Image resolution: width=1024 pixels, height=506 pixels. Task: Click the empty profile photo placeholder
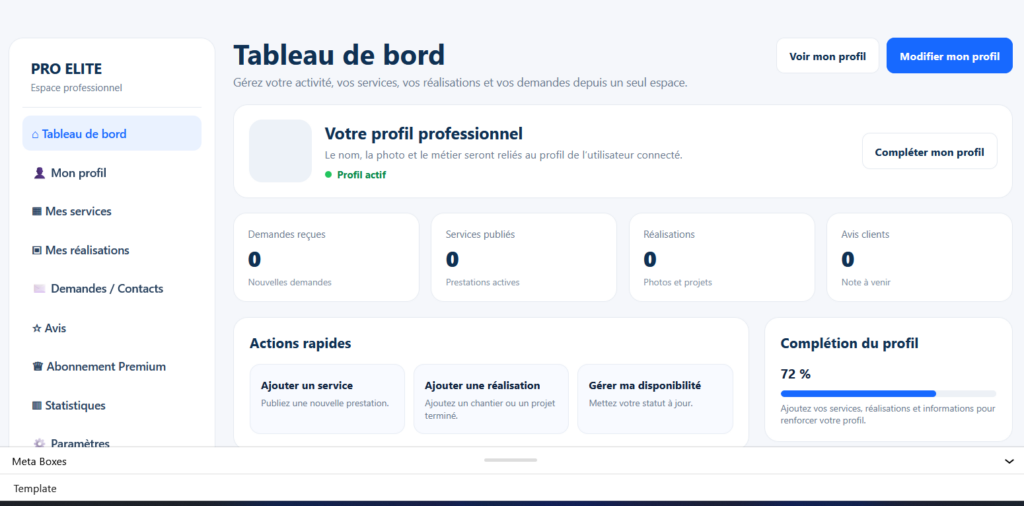point(280,151)
